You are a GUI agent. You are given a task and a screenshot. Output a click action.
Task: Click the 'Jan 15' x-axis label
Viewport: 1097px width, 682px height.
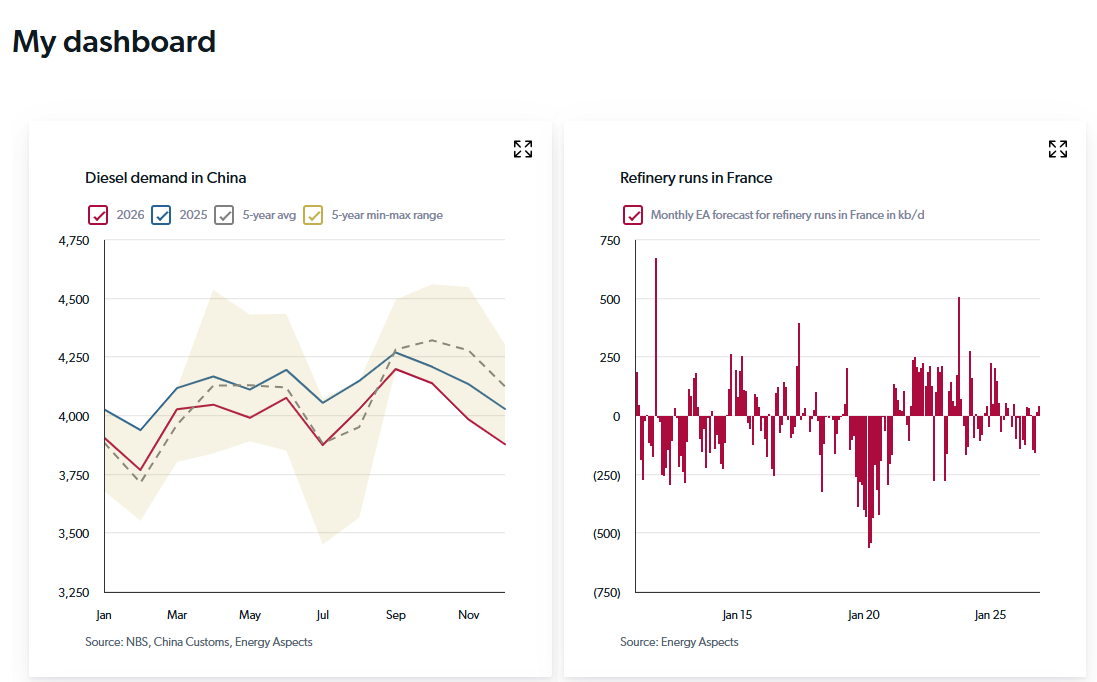coord(737,615)
